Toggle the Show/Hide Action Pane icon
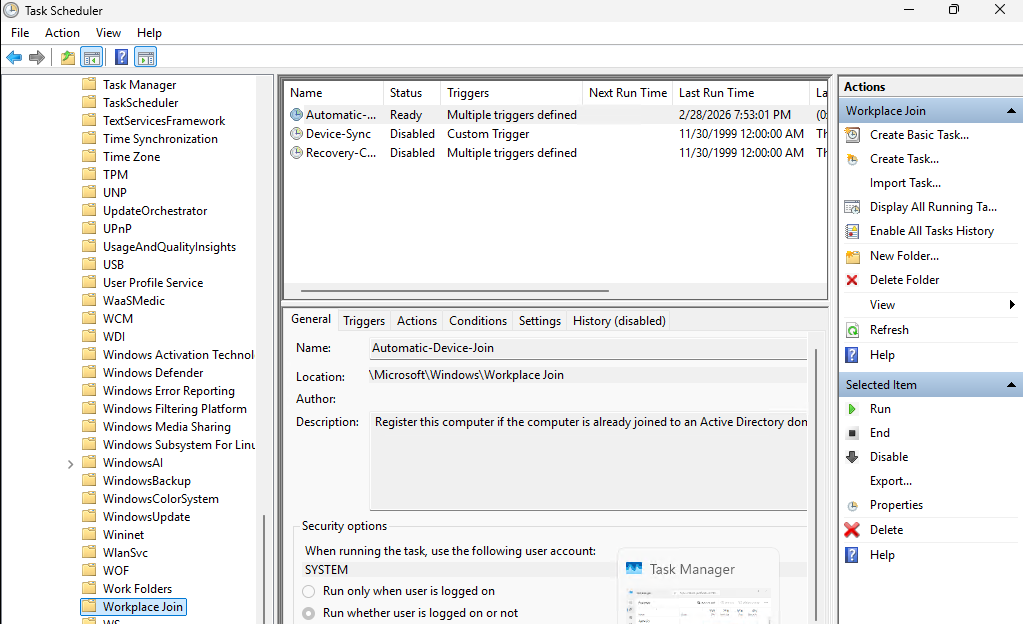 (145, 57)
